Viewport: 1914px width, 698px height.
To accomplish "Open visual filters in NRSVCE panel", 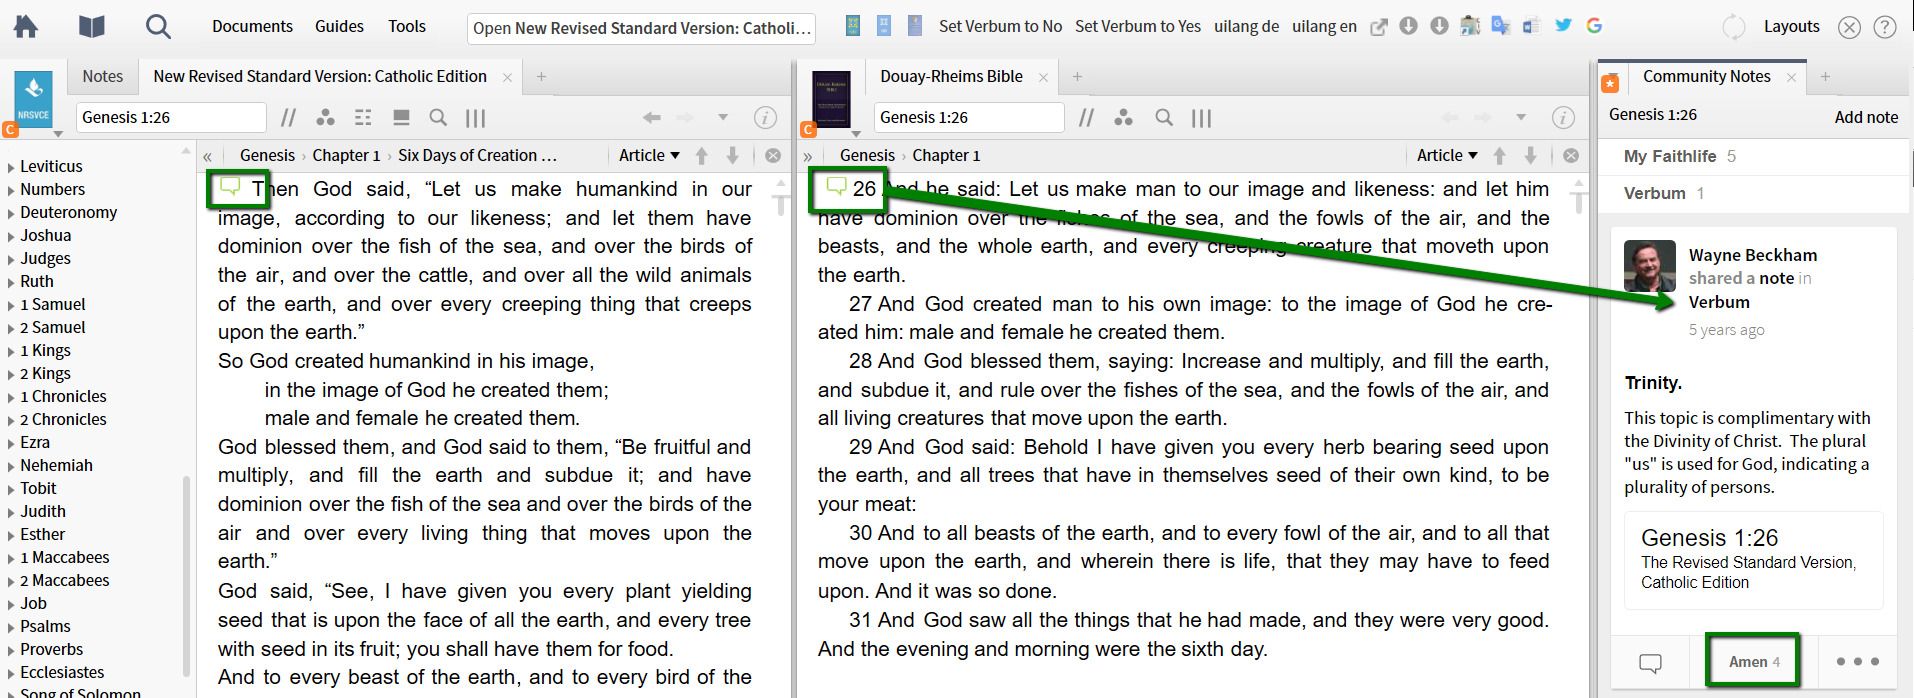I will click(x=325, y=118).
